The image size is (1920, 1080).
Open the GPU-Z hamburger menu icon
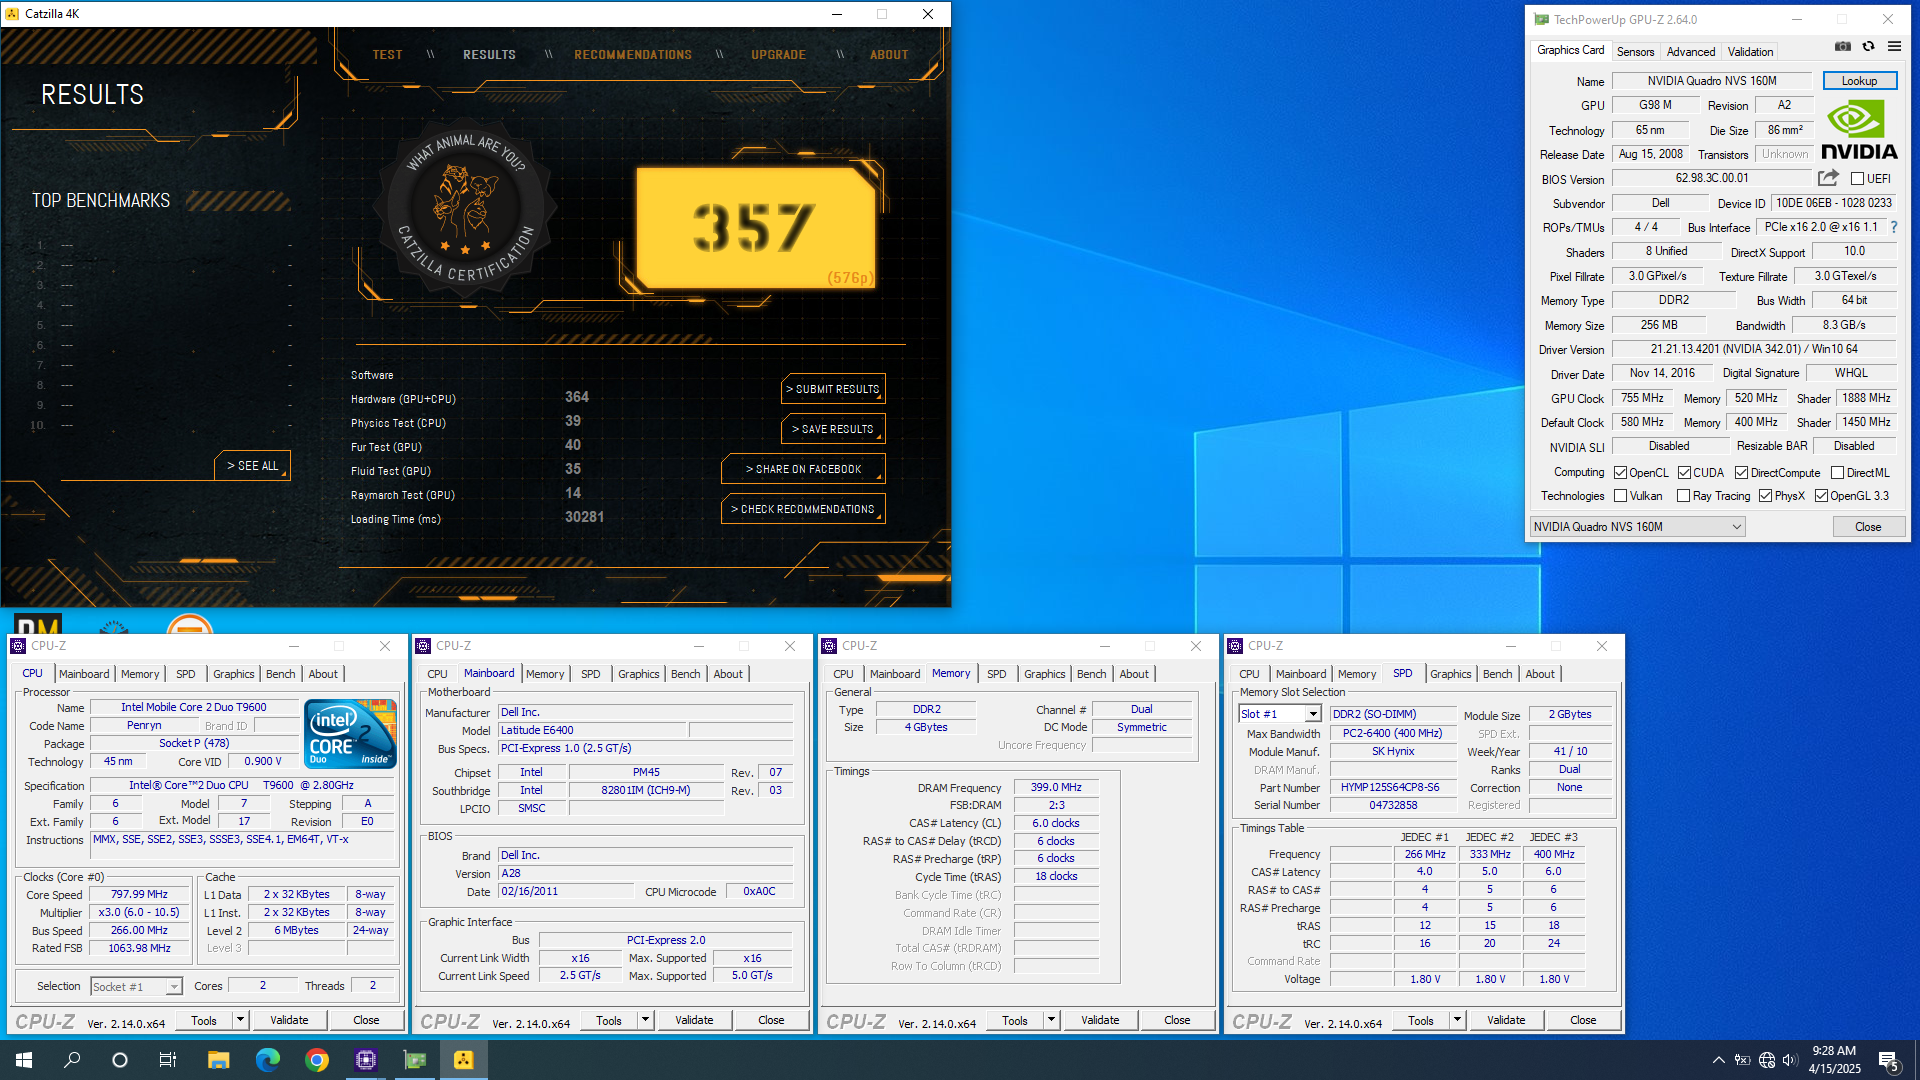[1894, 46]
